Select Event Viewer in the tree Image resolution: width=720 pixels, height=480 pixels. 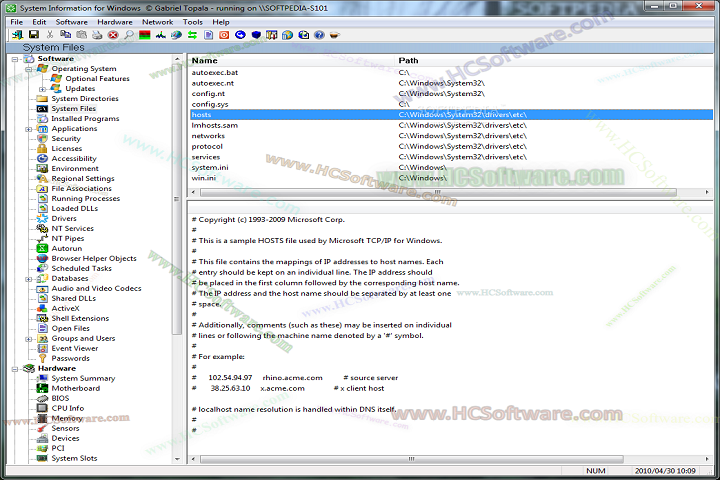(x=75, y=349)
